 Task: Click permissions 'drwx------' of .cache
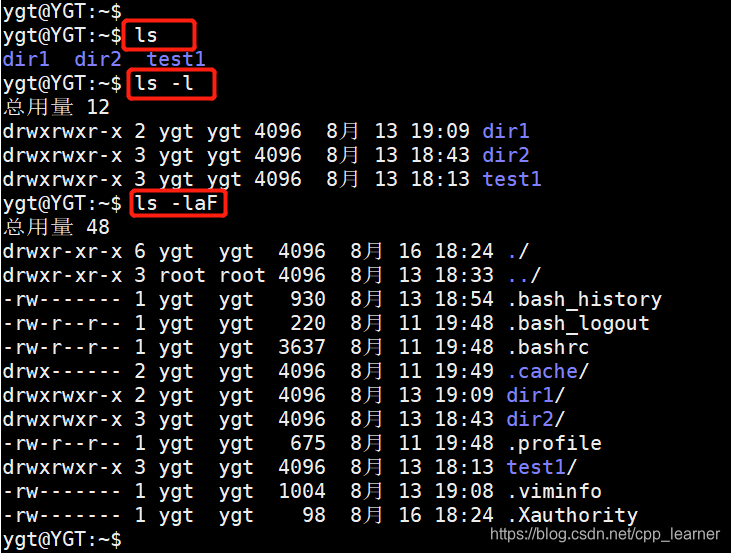[x=62, y=372]
